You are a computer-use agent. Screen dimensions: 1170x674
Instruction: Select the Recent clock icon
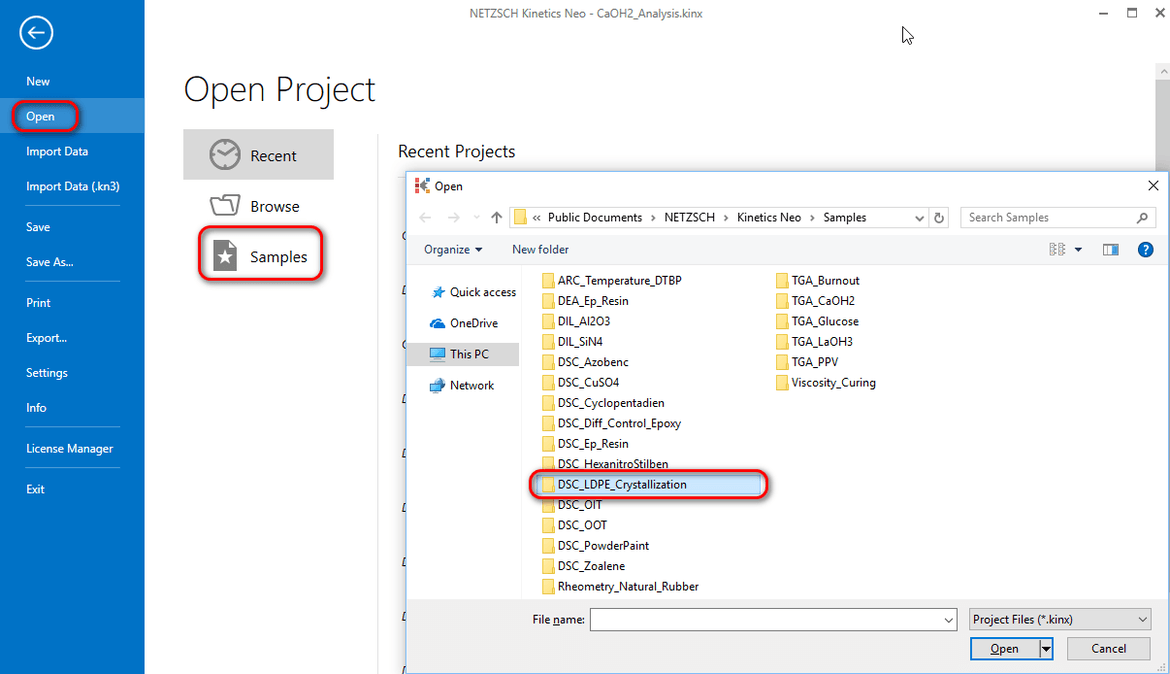click(x=225, y=155)
